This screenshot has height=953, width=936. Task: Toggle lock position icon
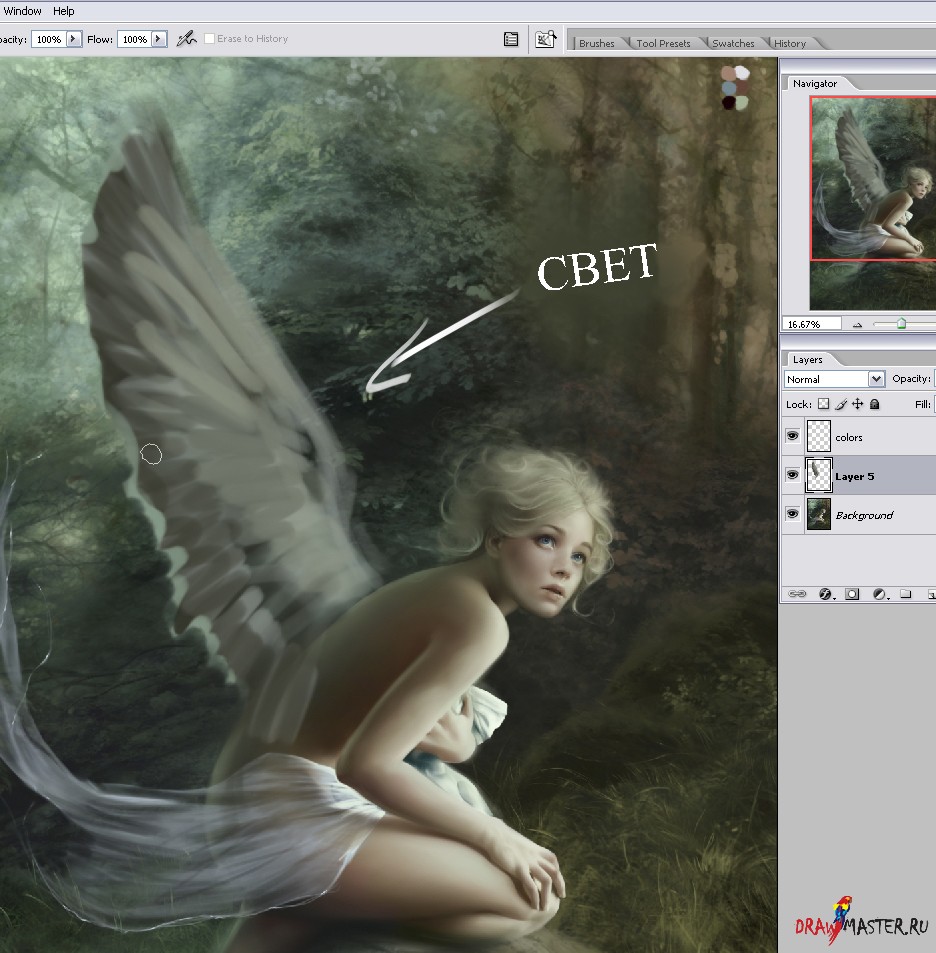click(858, 404)
